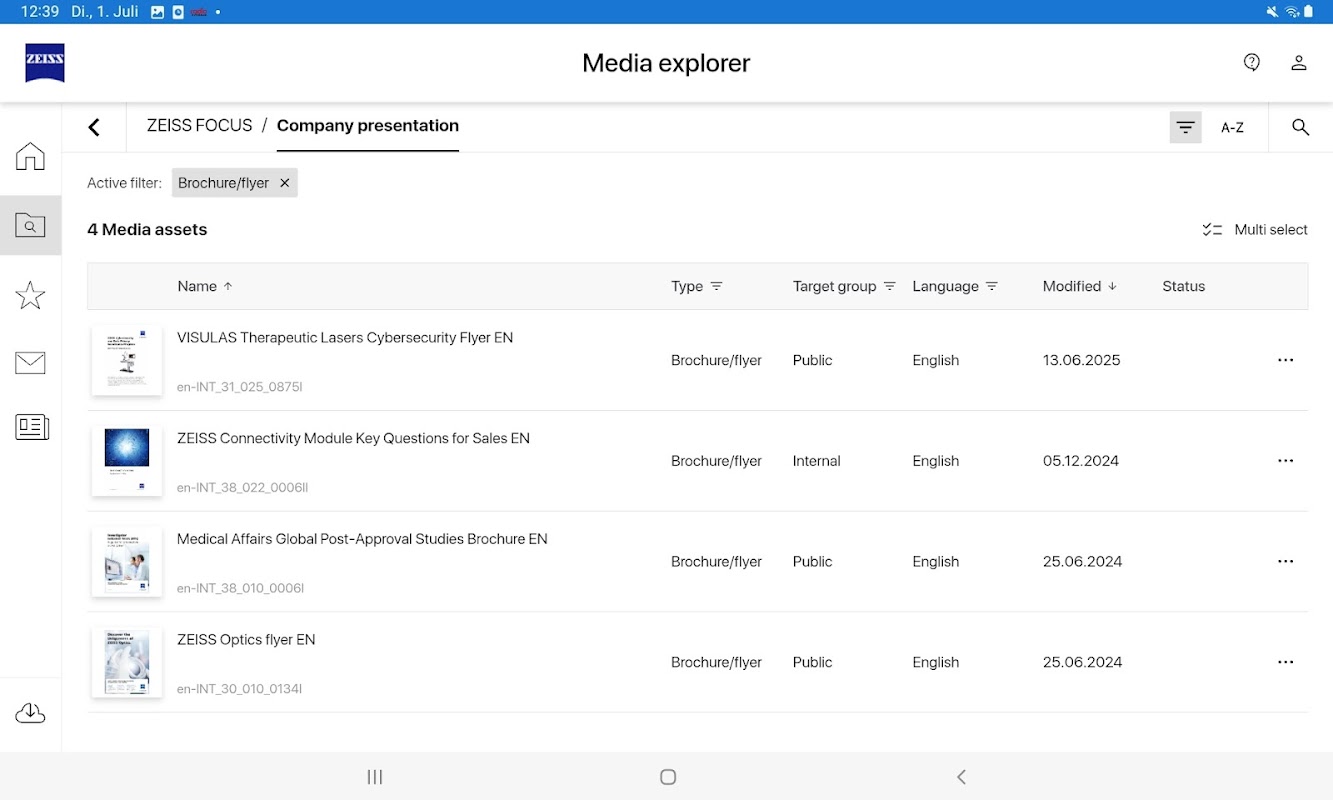Image resolution: width=1333 pixels, height=800 pixels.
Task: Open the news icon in the sidebar
Action: 31,427
